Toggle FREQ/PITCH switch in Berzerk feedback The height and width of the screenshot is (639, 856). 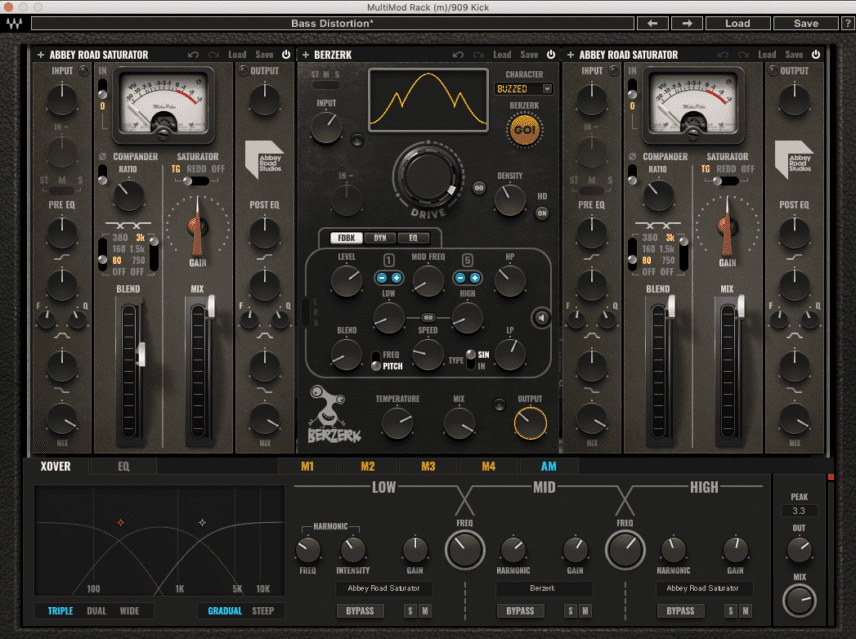[x=376, y=360]
